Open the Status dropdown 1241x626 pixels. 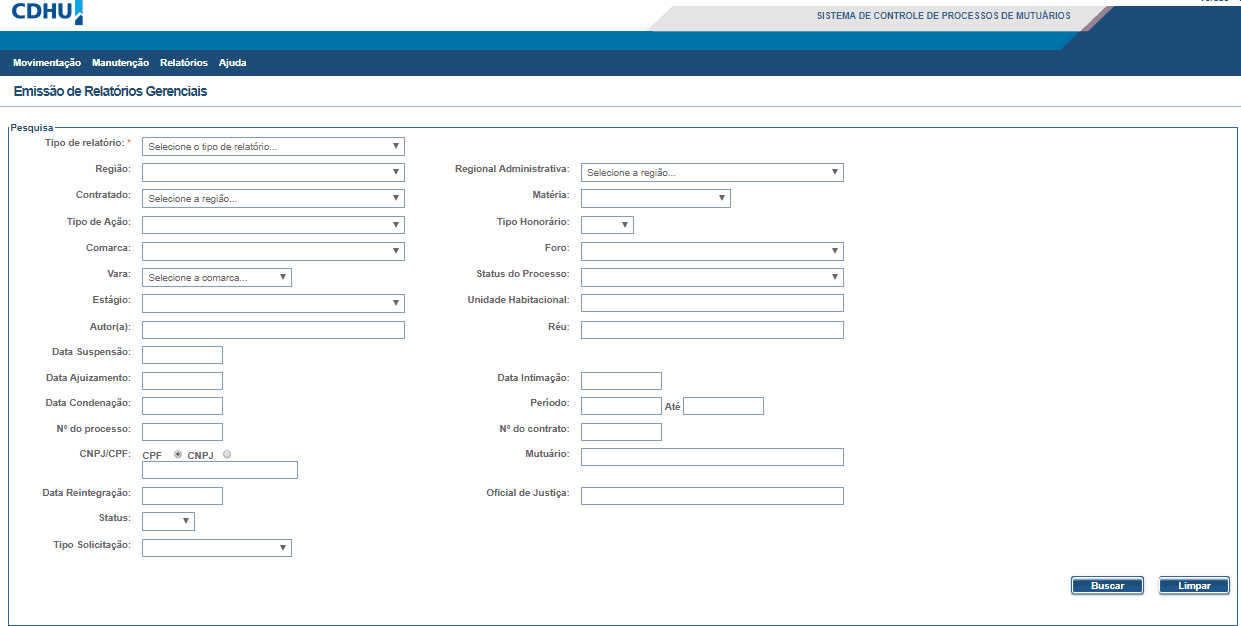click(x=168, y=521)
